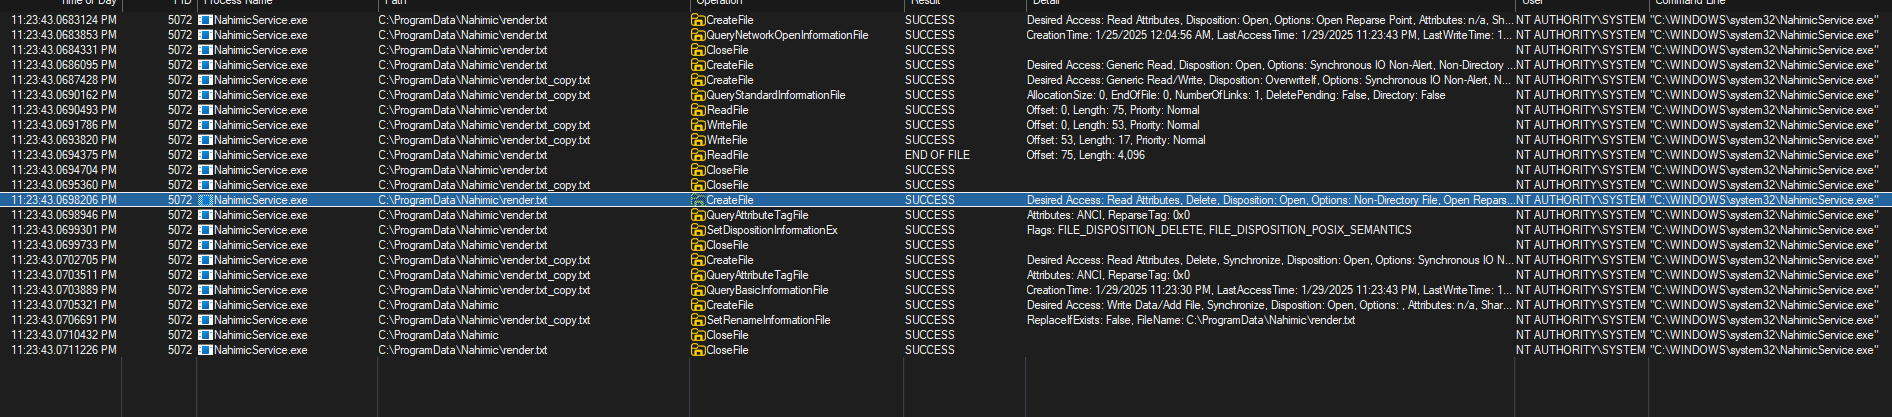Click the QueryNetworkOpenInformationFile operation icon
Image resolution: width=1892 pixels, height=417 pixels.
click(x=698, y=35)
